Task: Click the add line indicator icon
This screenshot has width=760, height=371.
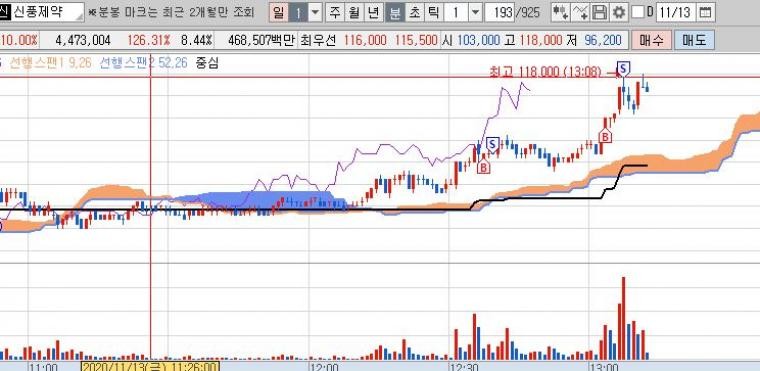Action: [x=580, y=12]
